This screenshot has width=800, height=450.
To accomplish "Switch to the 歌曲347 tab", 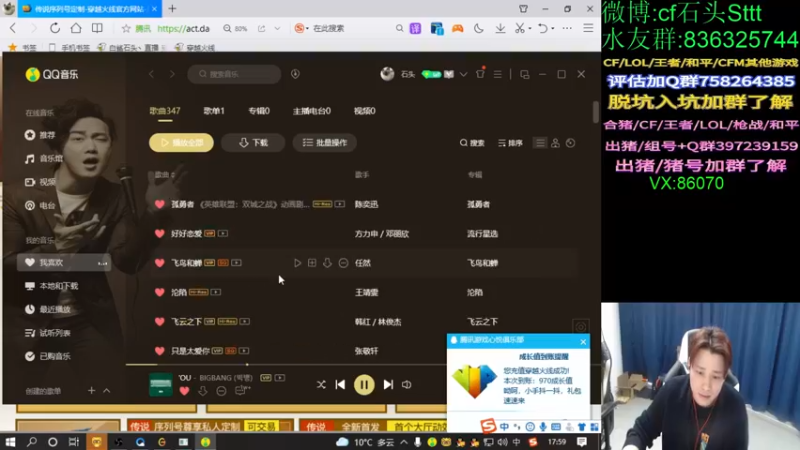I will tap(165, 111).
